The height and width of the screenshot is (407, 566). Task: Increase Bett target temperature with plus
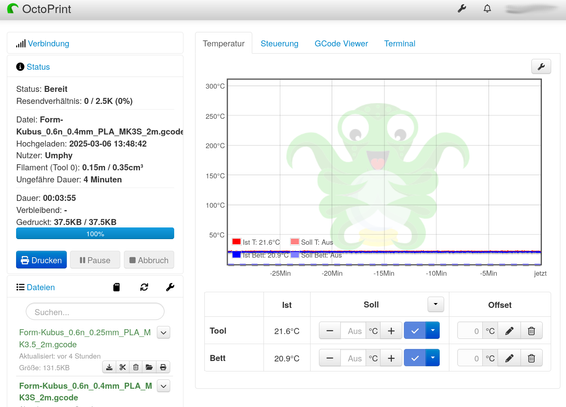[391, 358]
